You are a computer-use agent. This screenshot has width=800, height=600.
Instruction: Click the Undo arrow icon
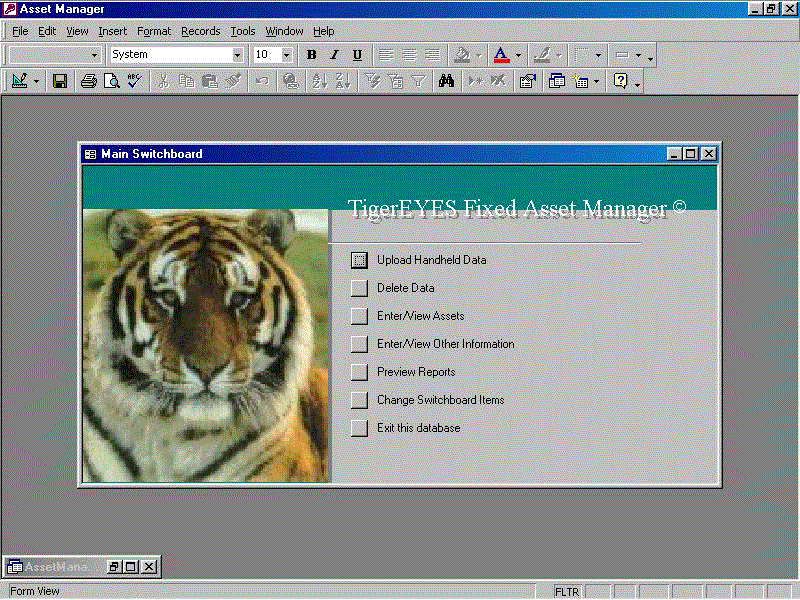pos(262,81)
